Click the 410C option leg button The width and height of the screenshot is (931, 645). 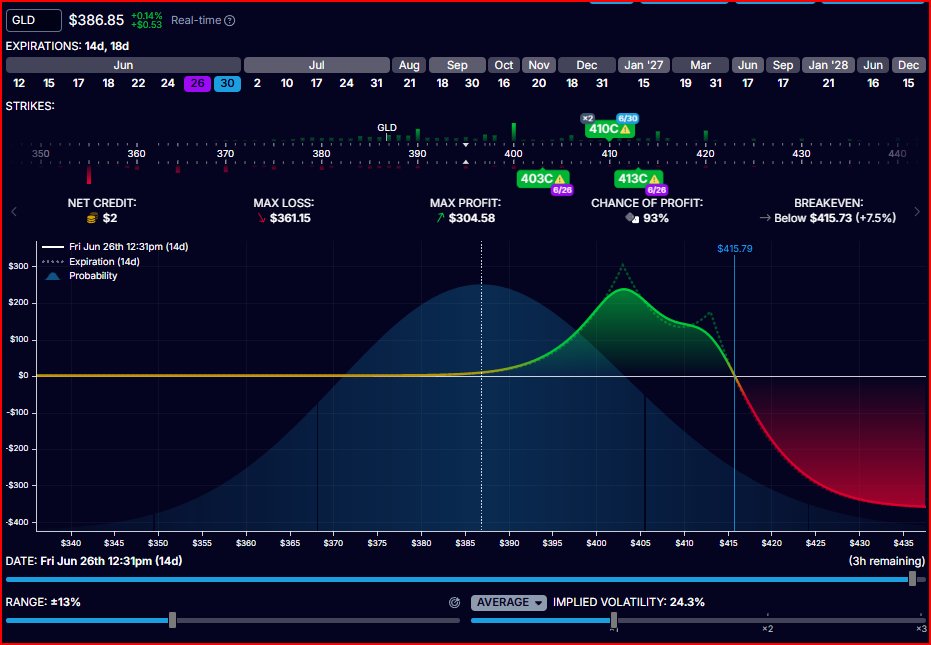[610, 129]
